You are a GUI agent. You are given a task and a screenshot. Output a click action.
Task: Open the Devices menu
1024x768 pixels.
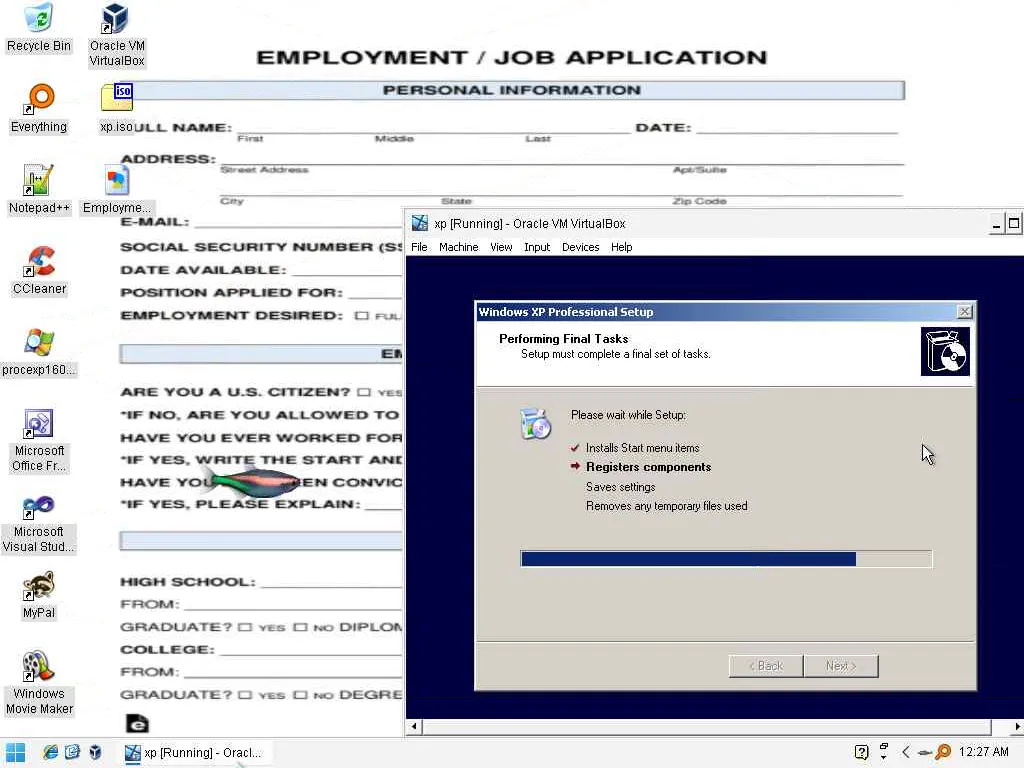pos(581,247)
